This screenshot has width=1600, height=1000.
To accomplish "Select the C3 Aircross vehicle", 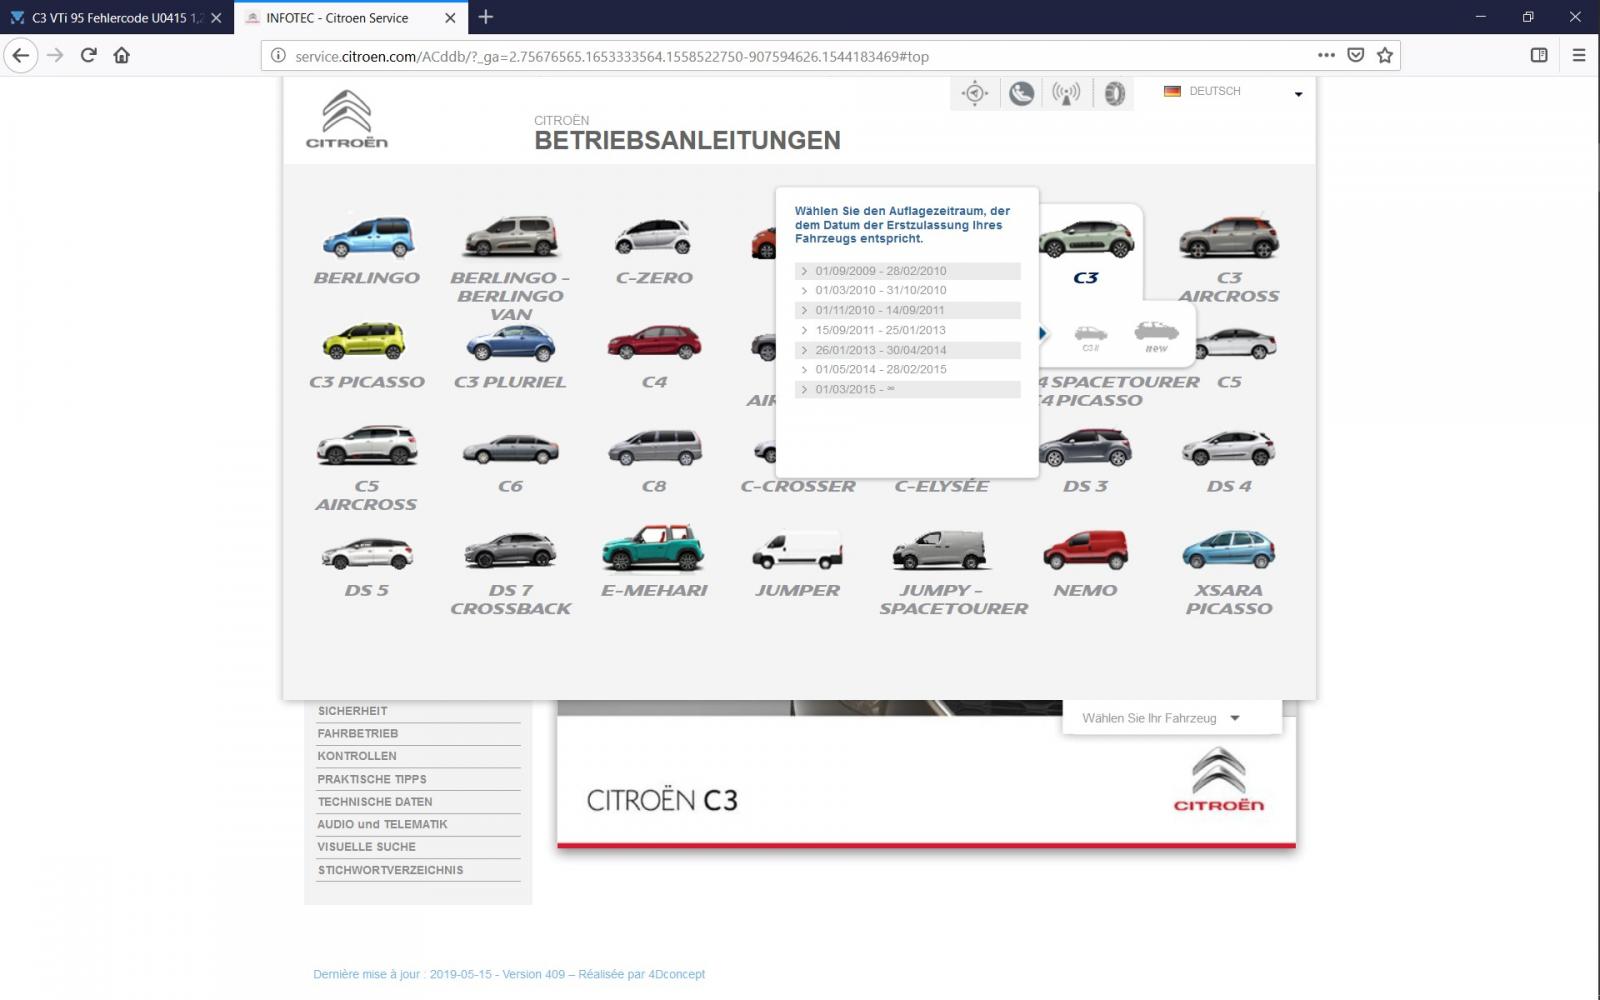I will coord(1229,237).
